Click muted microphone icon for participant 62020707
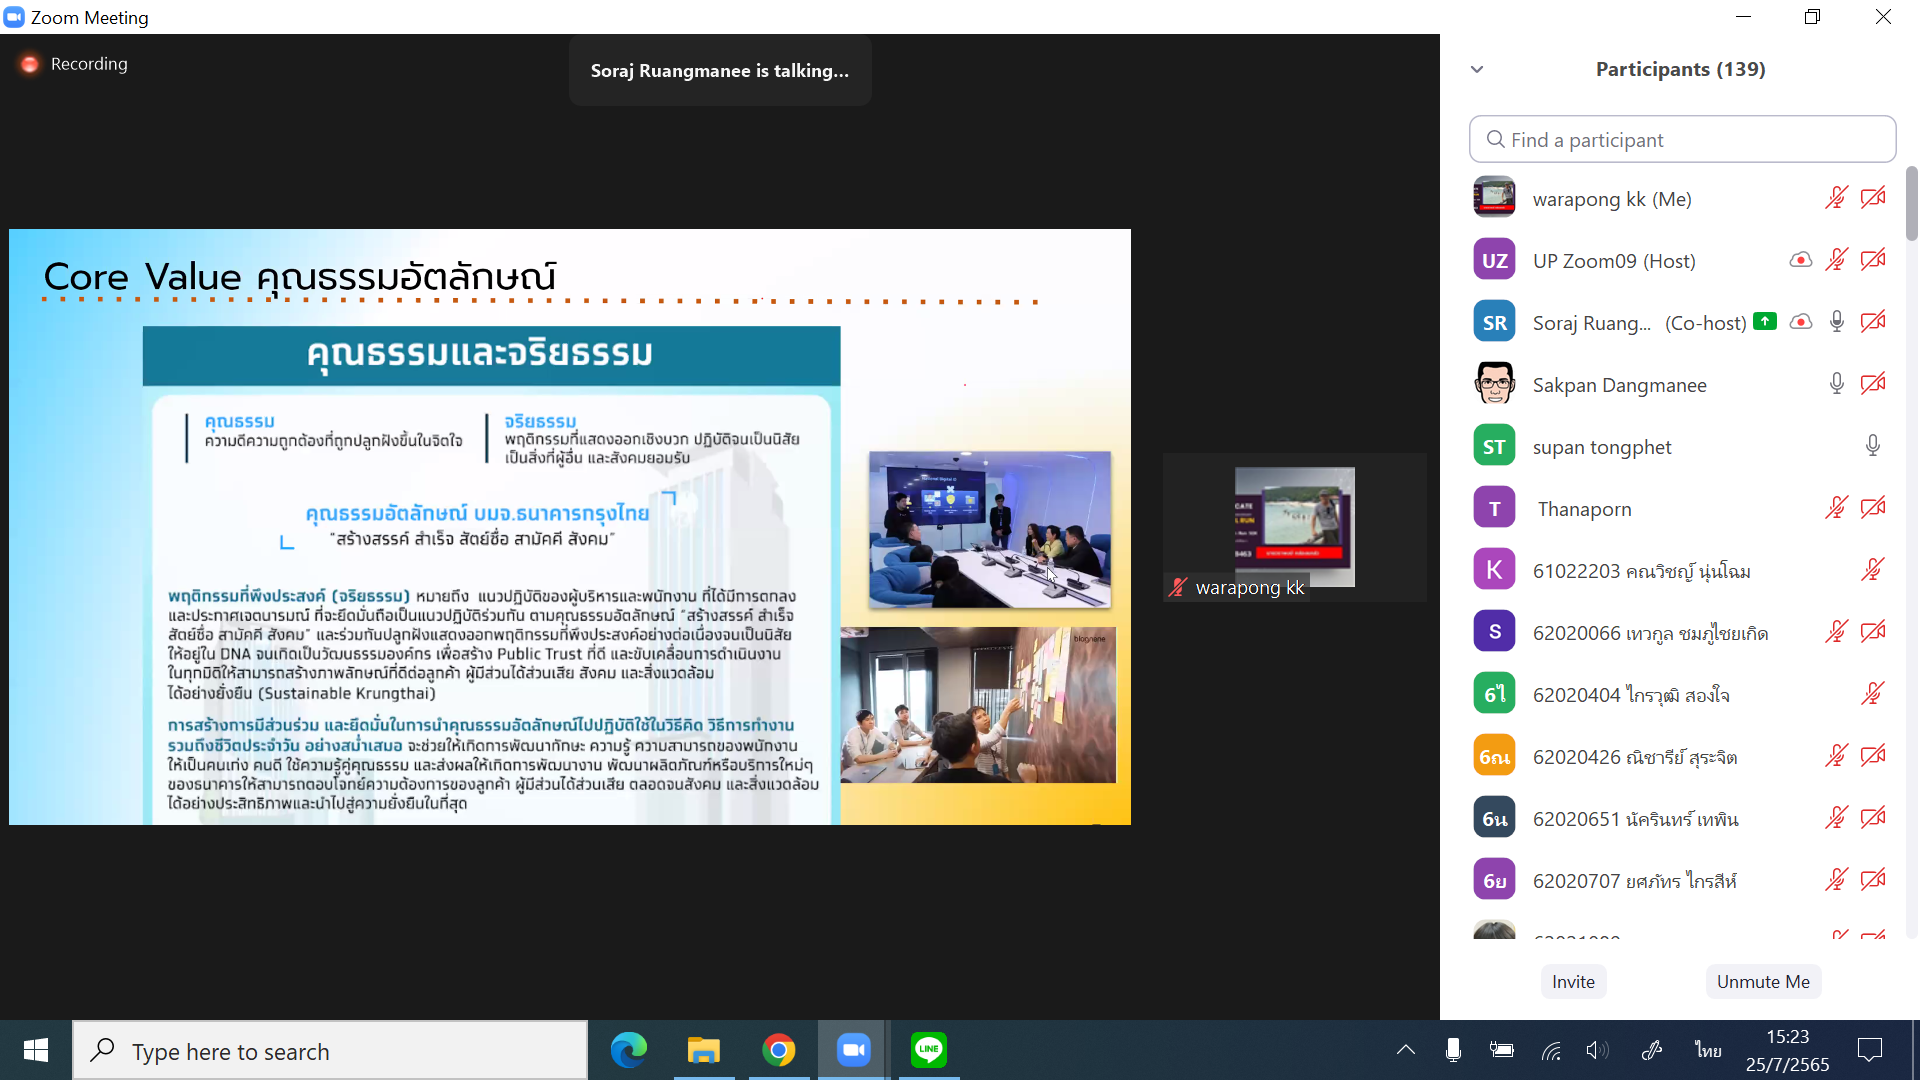Viewport: 1920px width, 1080px height. (1836, 880)
